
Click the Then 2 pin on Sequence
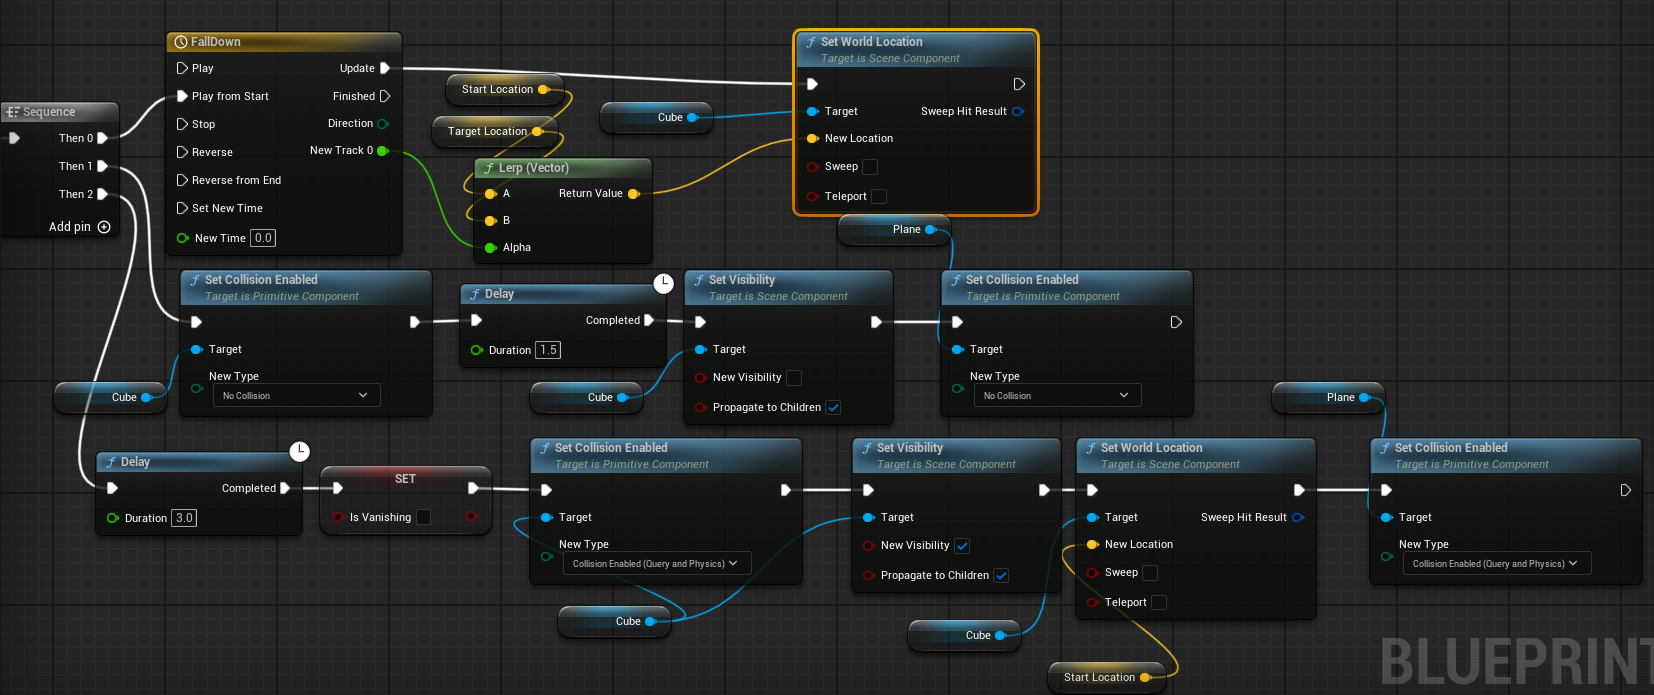pos(102,194)
